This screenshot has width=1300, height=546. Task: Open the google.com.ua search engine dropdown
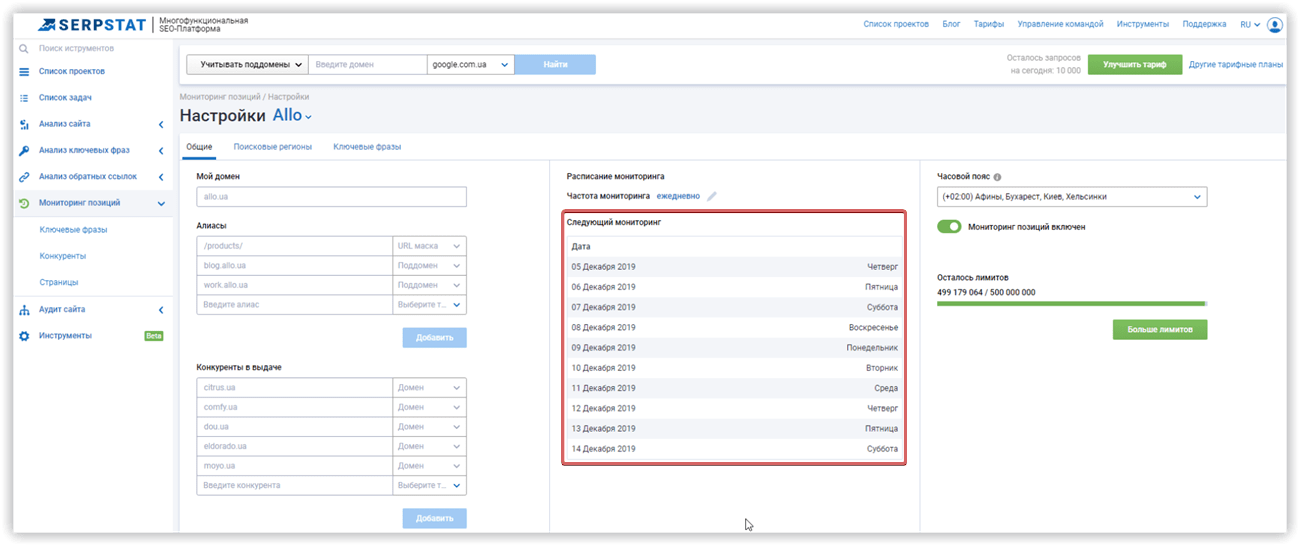(470, 64)
